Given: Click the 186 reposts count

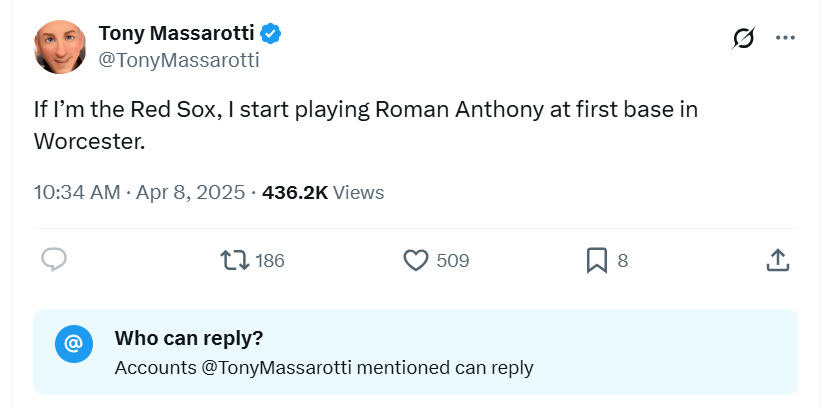Looking at the screenshot, I should pos(270,261).
